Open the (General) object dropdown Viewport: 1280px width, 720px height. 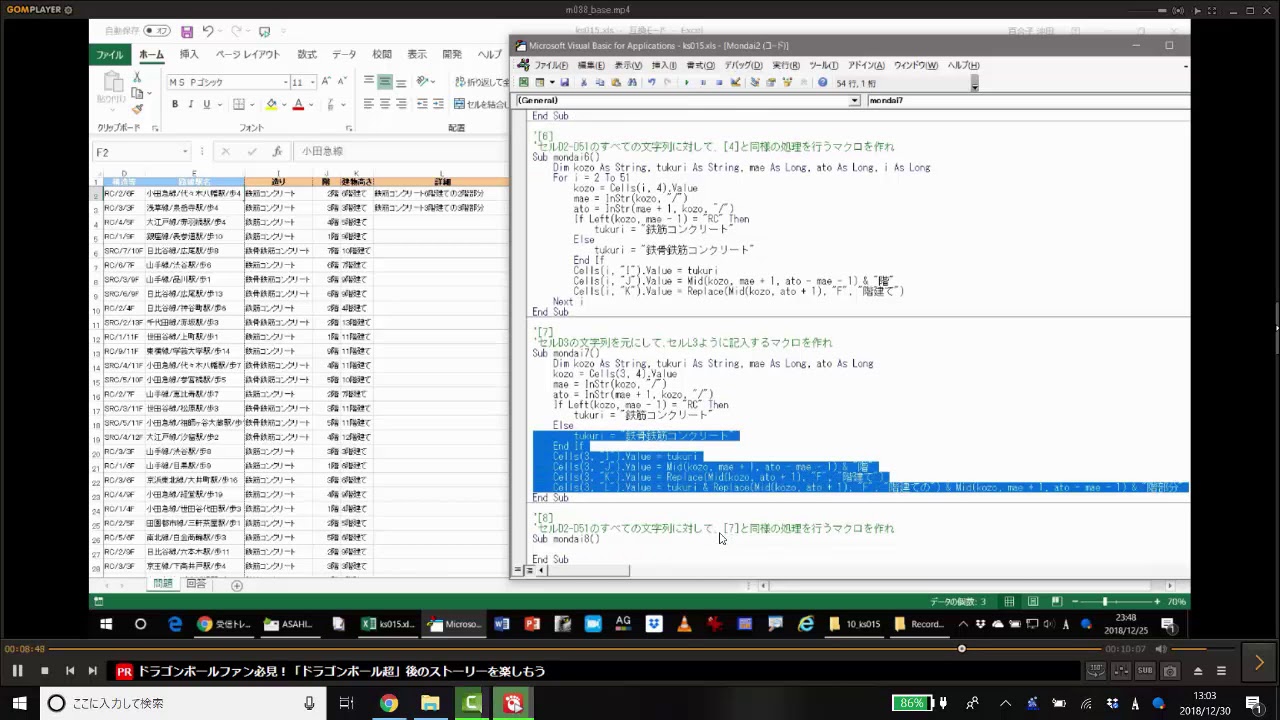tap(854, 101)
